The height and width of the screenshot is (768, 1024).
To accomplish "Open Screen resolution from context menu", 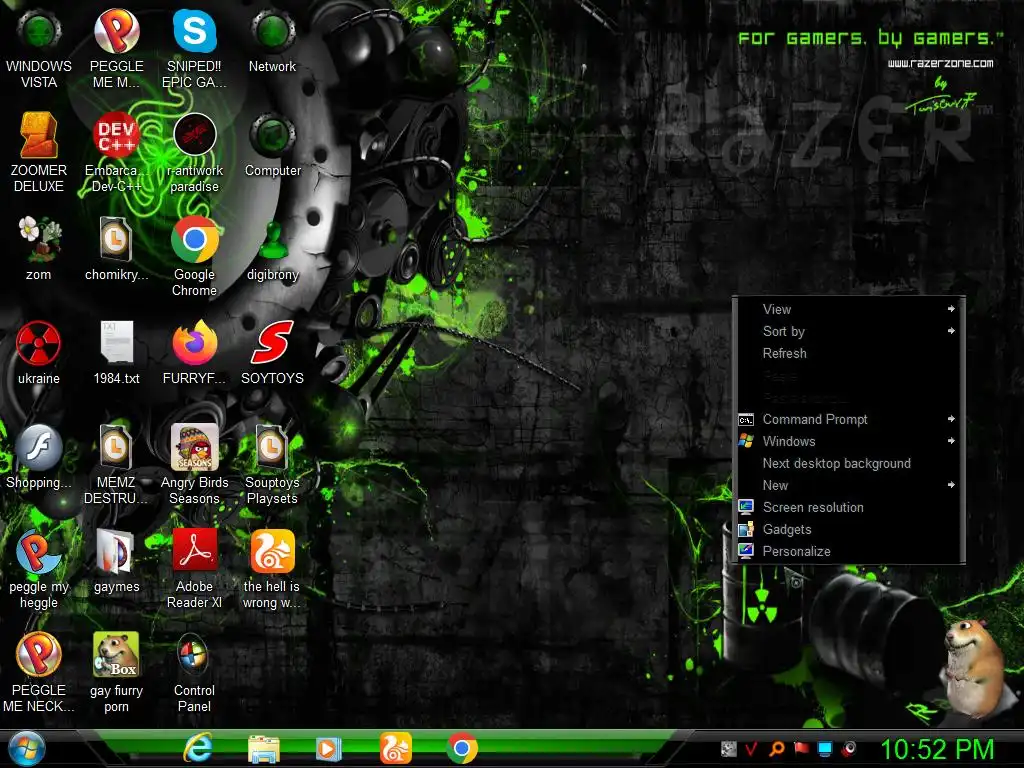I will coord(848,507).
